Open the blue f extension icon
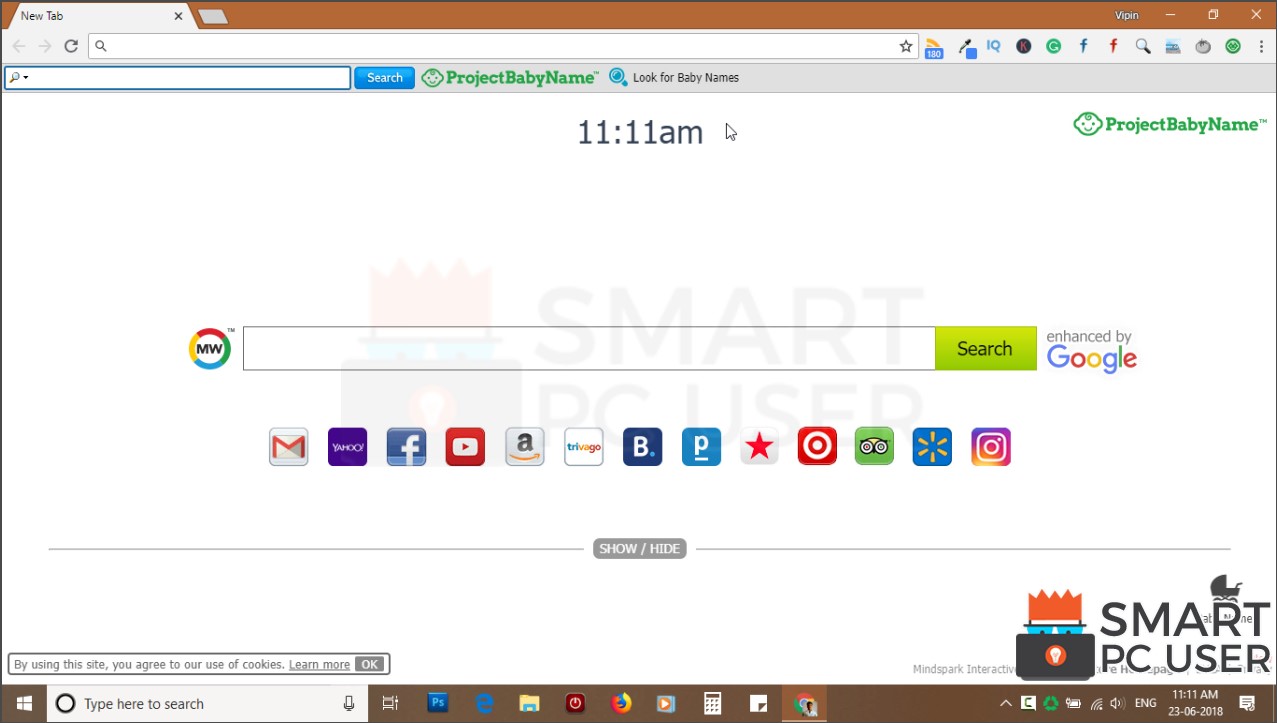The width and height of the screenshot is (1277, 723). 1083,46
